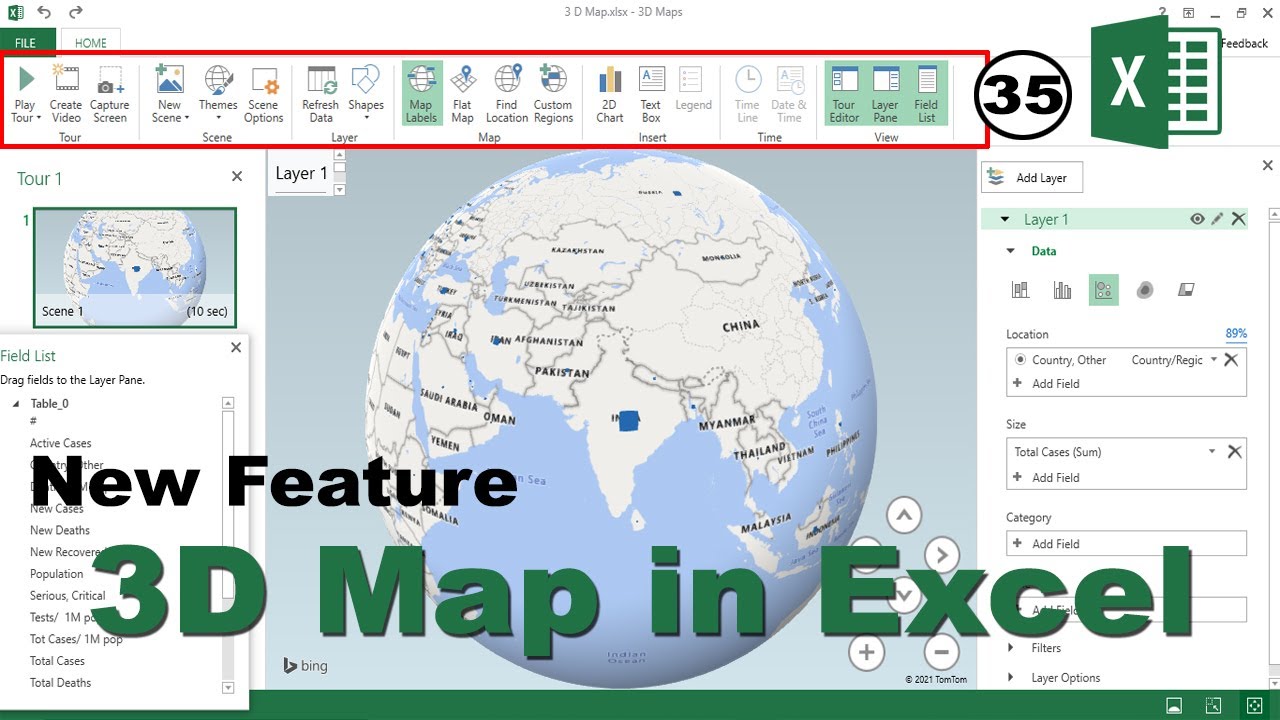Toggle the Layer Pane
Screen dimensions: 1280x720
(886, 93)
